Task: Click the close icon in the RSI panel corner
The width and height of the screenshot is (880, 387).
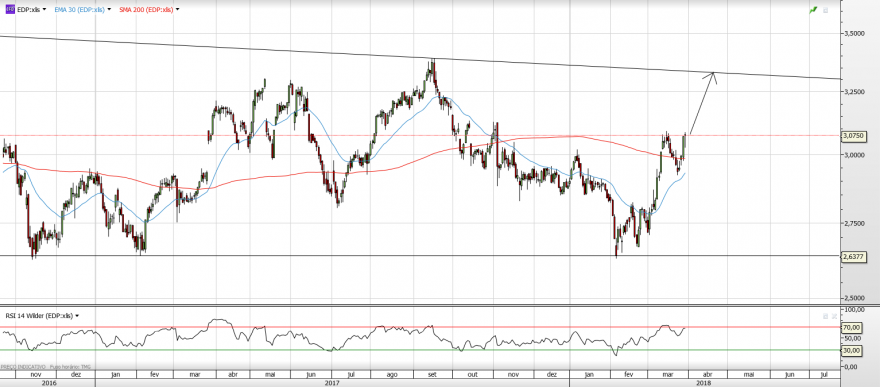Action: (835, 316)
